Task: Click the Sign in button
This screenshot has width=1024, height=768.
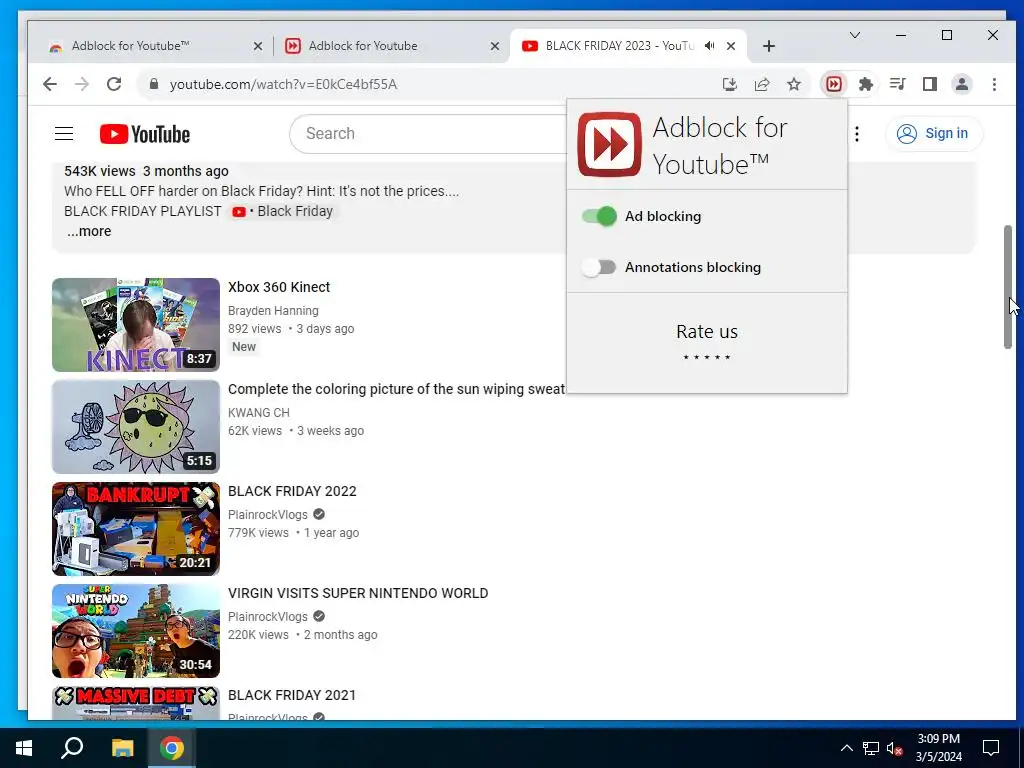Action: pyautogui.click(x=933, y=133)
